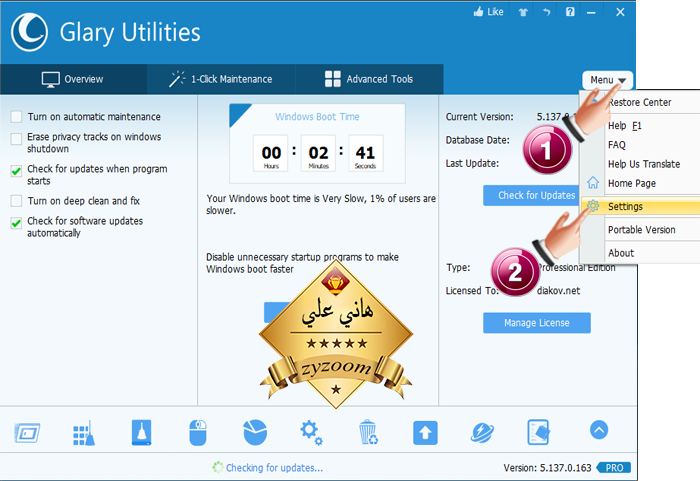Click the software update up-arrow icon
The width and height of the screenshot is (700, 481).
(x=425, y=433)
